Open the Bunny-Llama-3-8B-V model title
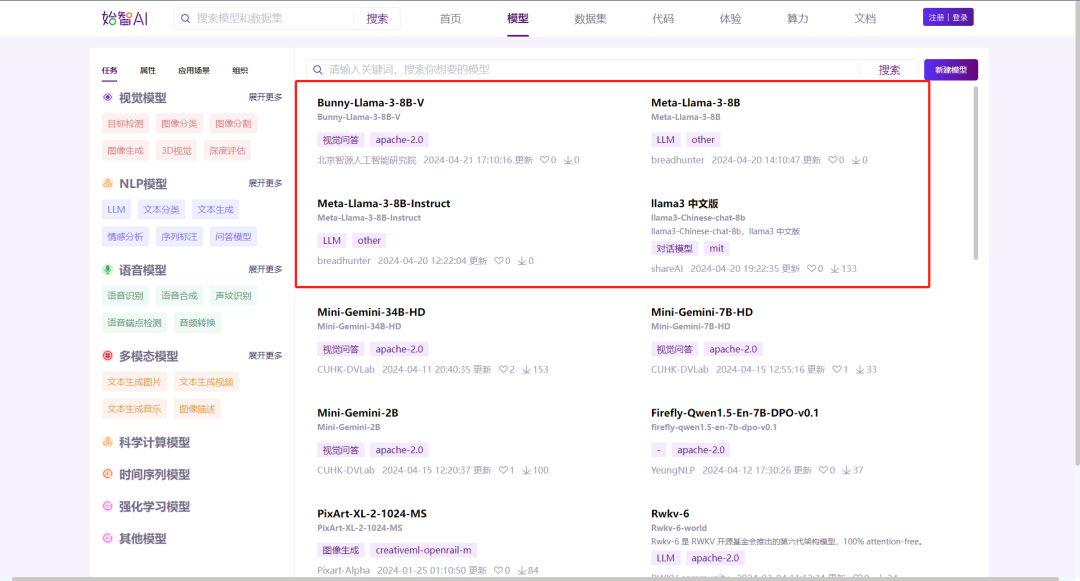 371,103
